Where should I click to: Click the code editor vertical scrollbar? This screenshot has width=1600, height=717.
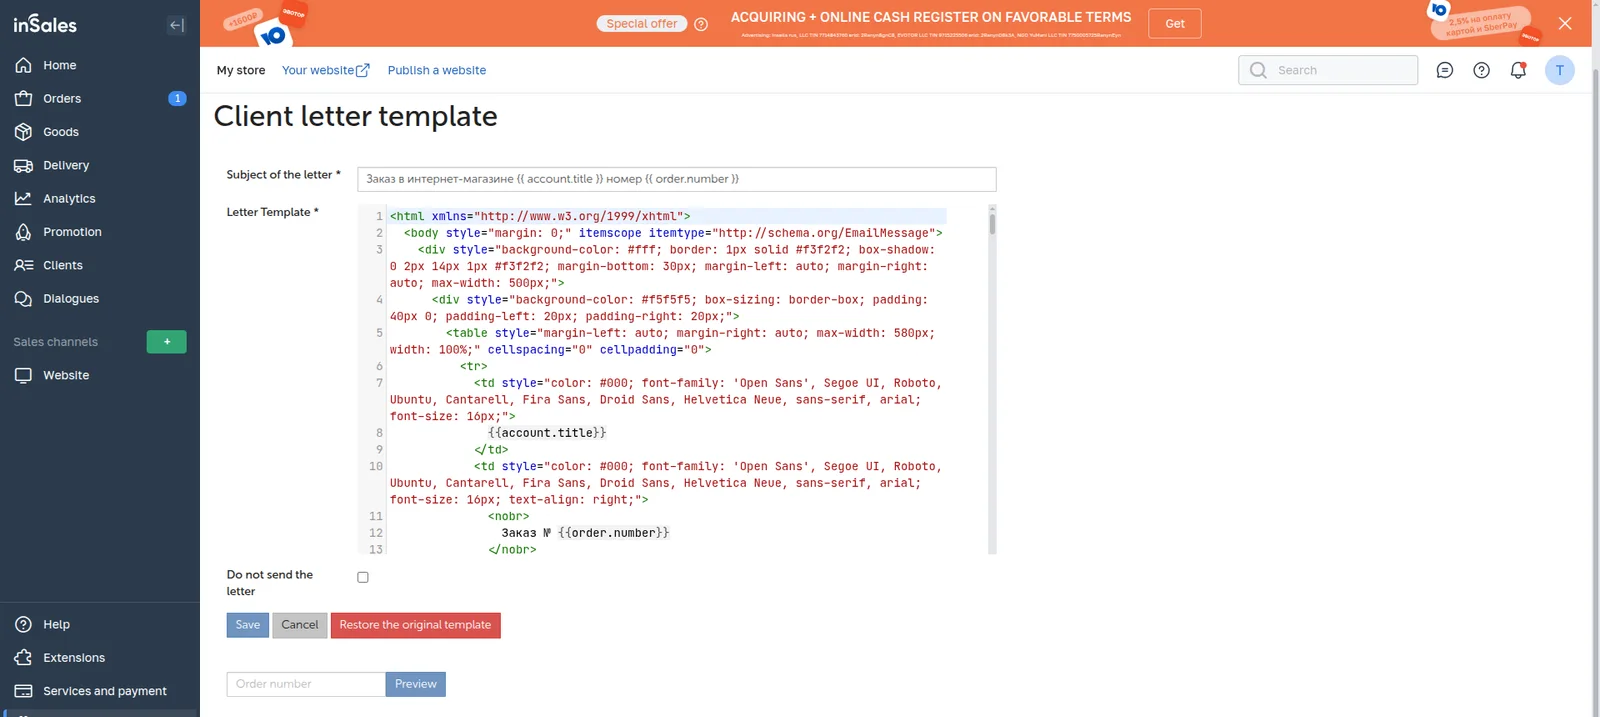(992, 379)
